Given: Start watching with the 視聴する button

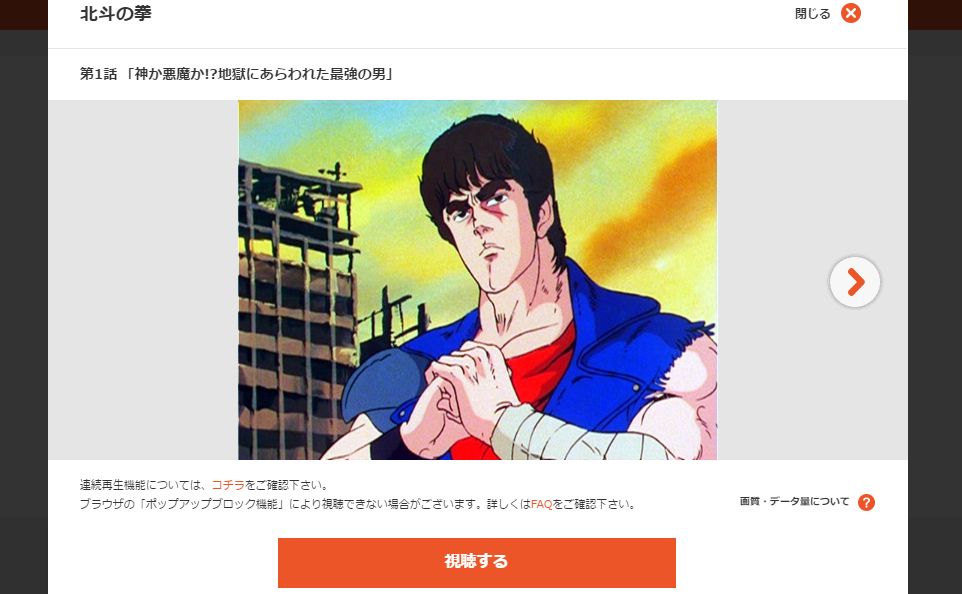Looking at the screenshot, I should tap(477, 563).
